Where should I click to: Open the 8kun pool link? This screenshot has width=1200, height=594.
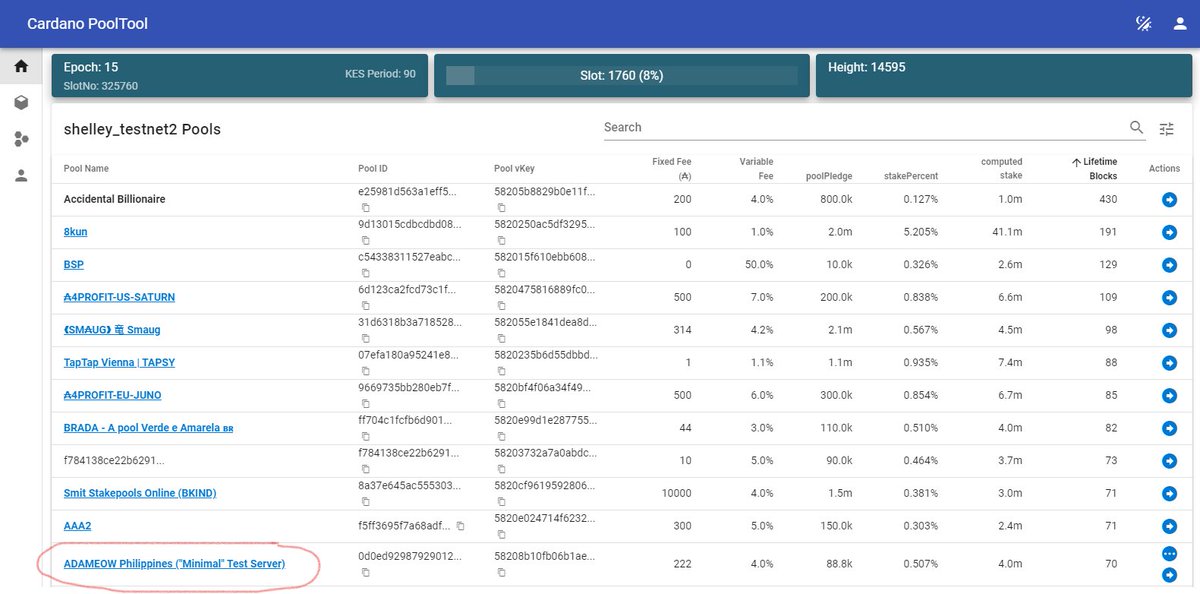(75, 232)
